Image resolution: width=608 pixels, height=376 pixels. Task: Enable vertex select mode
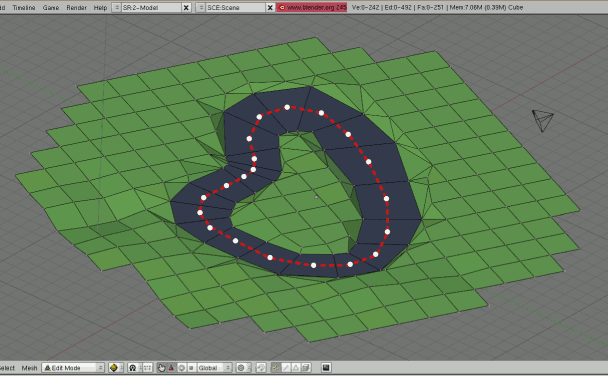click(276, 367)
